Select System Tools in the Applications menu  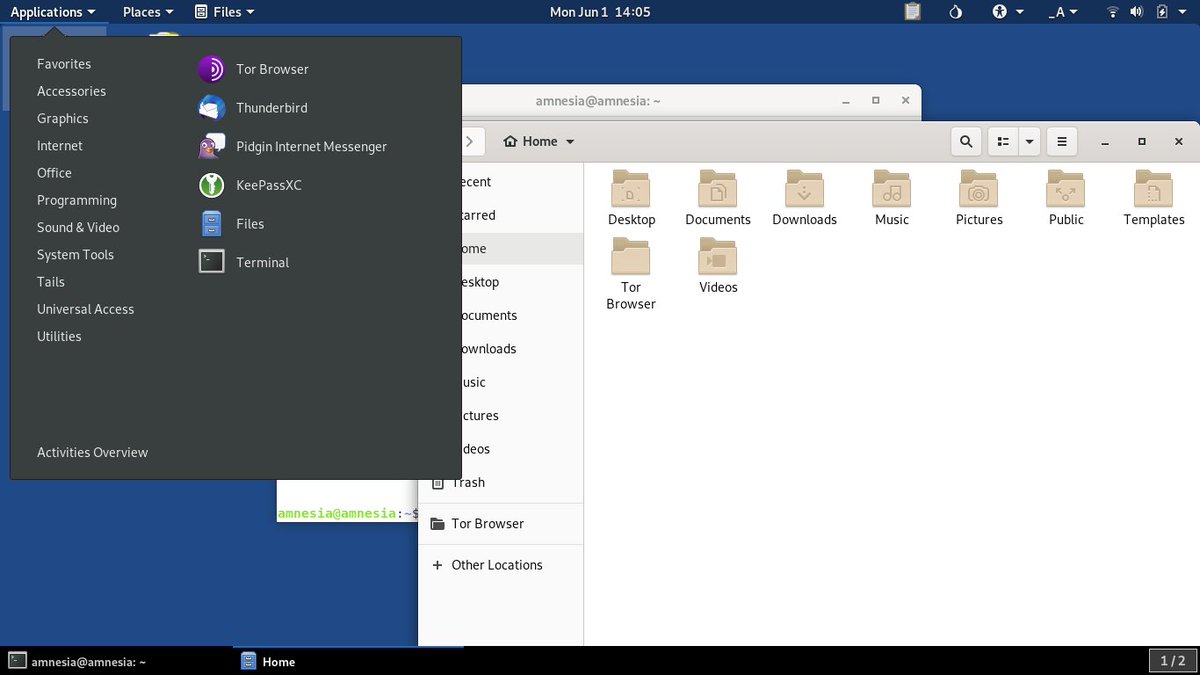[75, 254]
